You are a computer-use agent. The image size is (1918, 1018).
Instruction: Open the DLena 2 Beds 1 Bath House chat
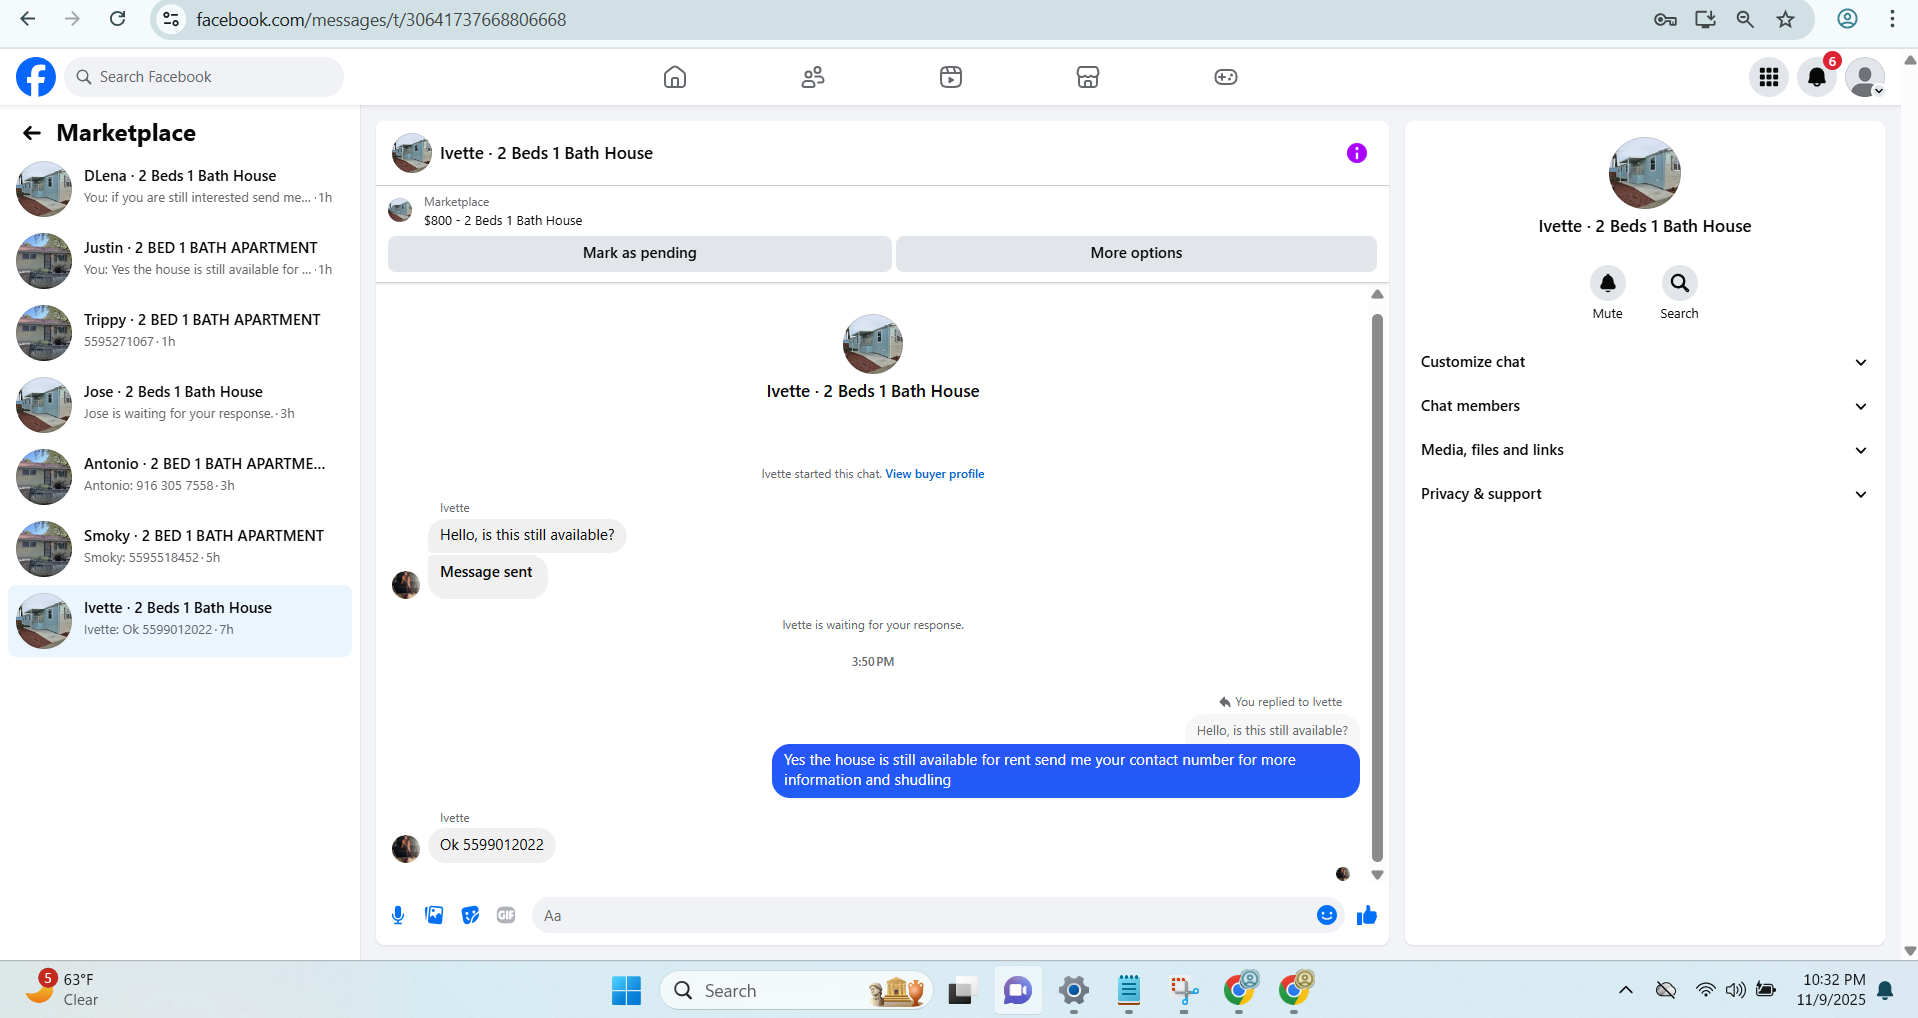tap(180, 189)
